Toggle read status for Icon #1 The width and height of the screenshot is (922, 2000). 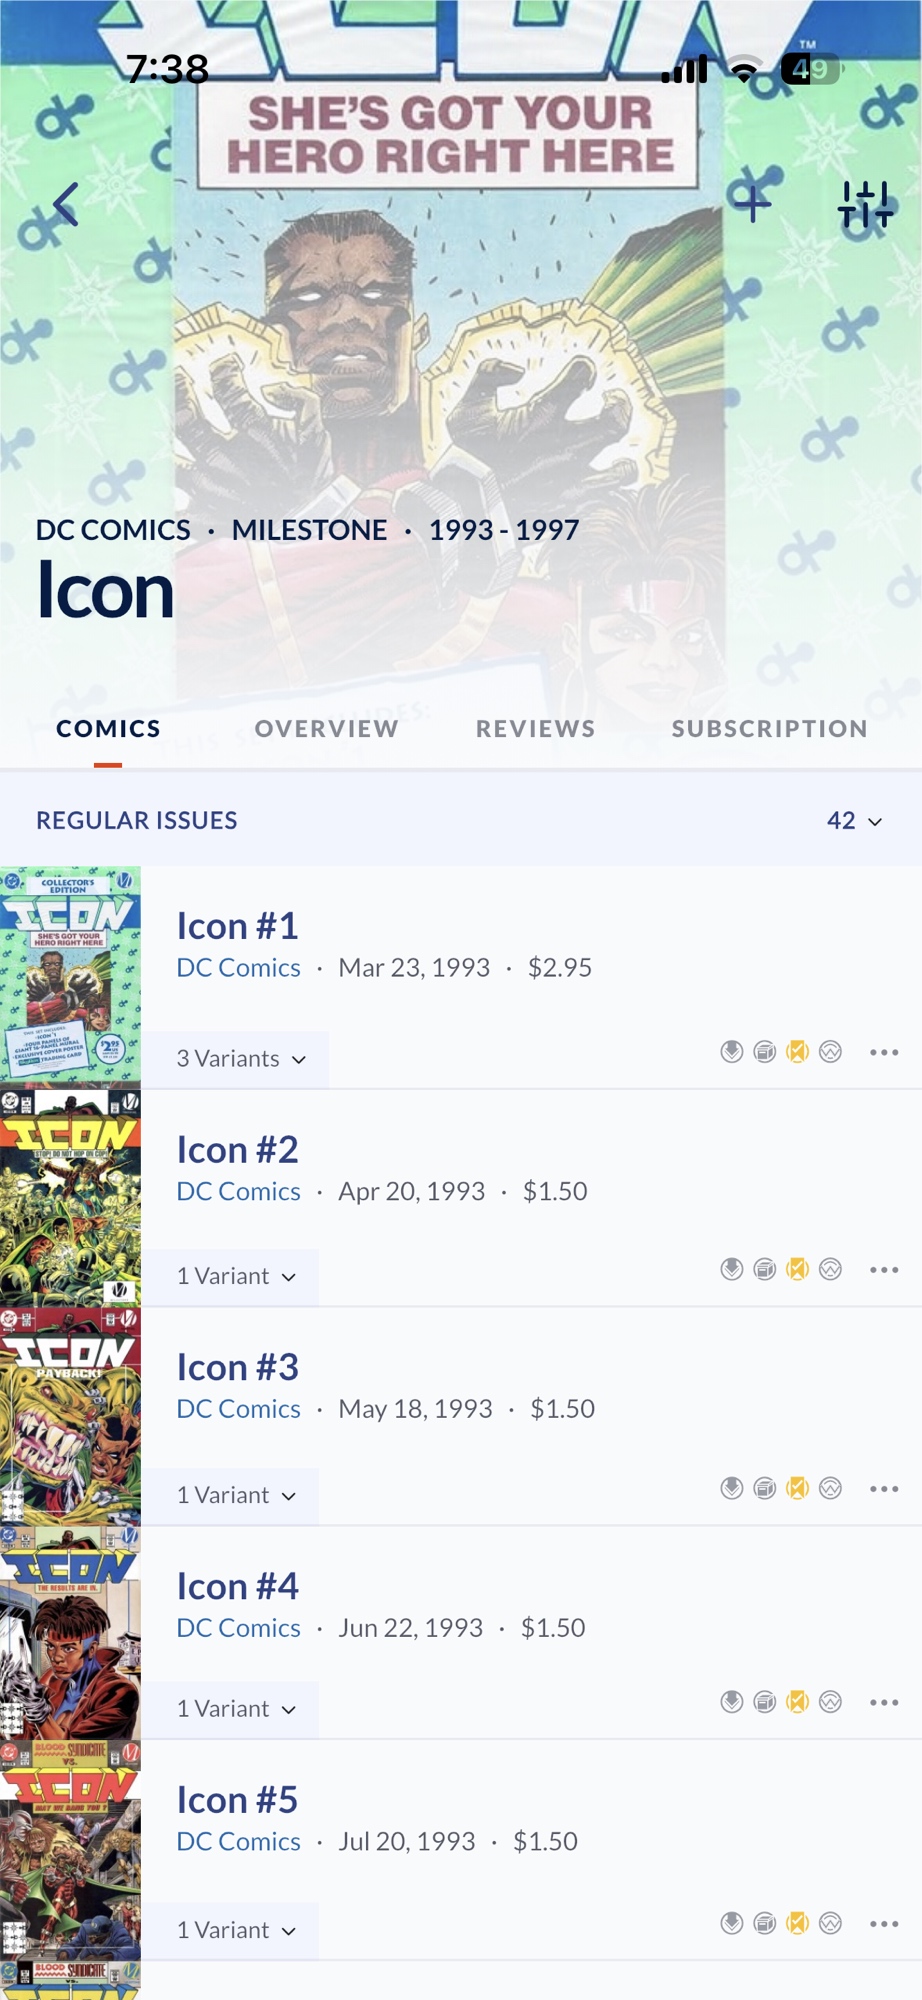[x=797, y=1052]
